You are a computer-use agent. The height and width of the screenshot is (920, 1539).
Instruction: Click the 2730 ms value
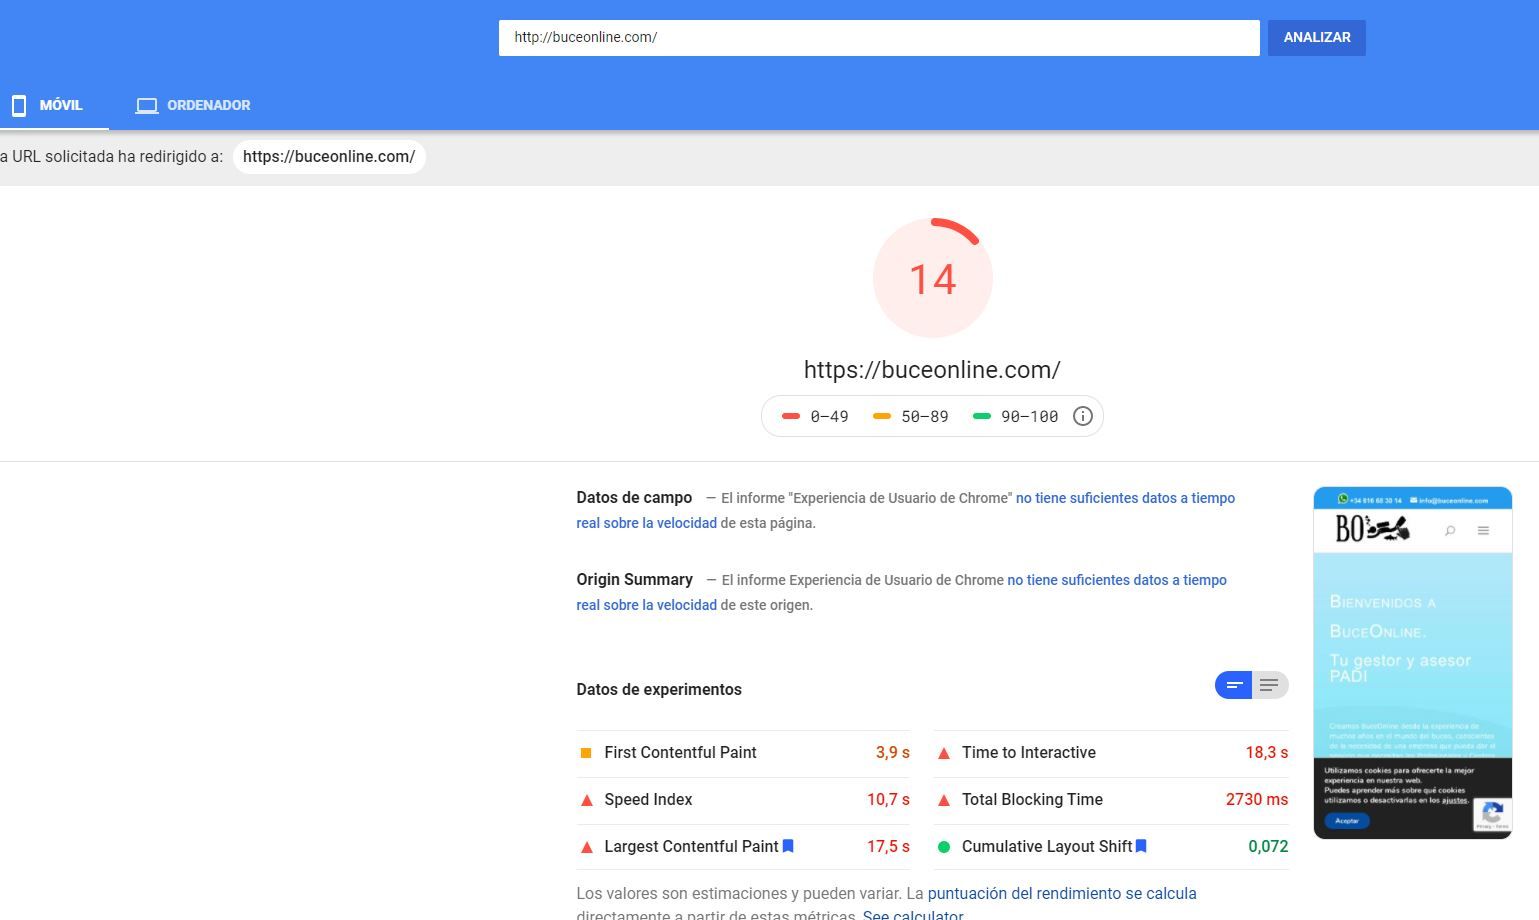tap(1256, 800)
